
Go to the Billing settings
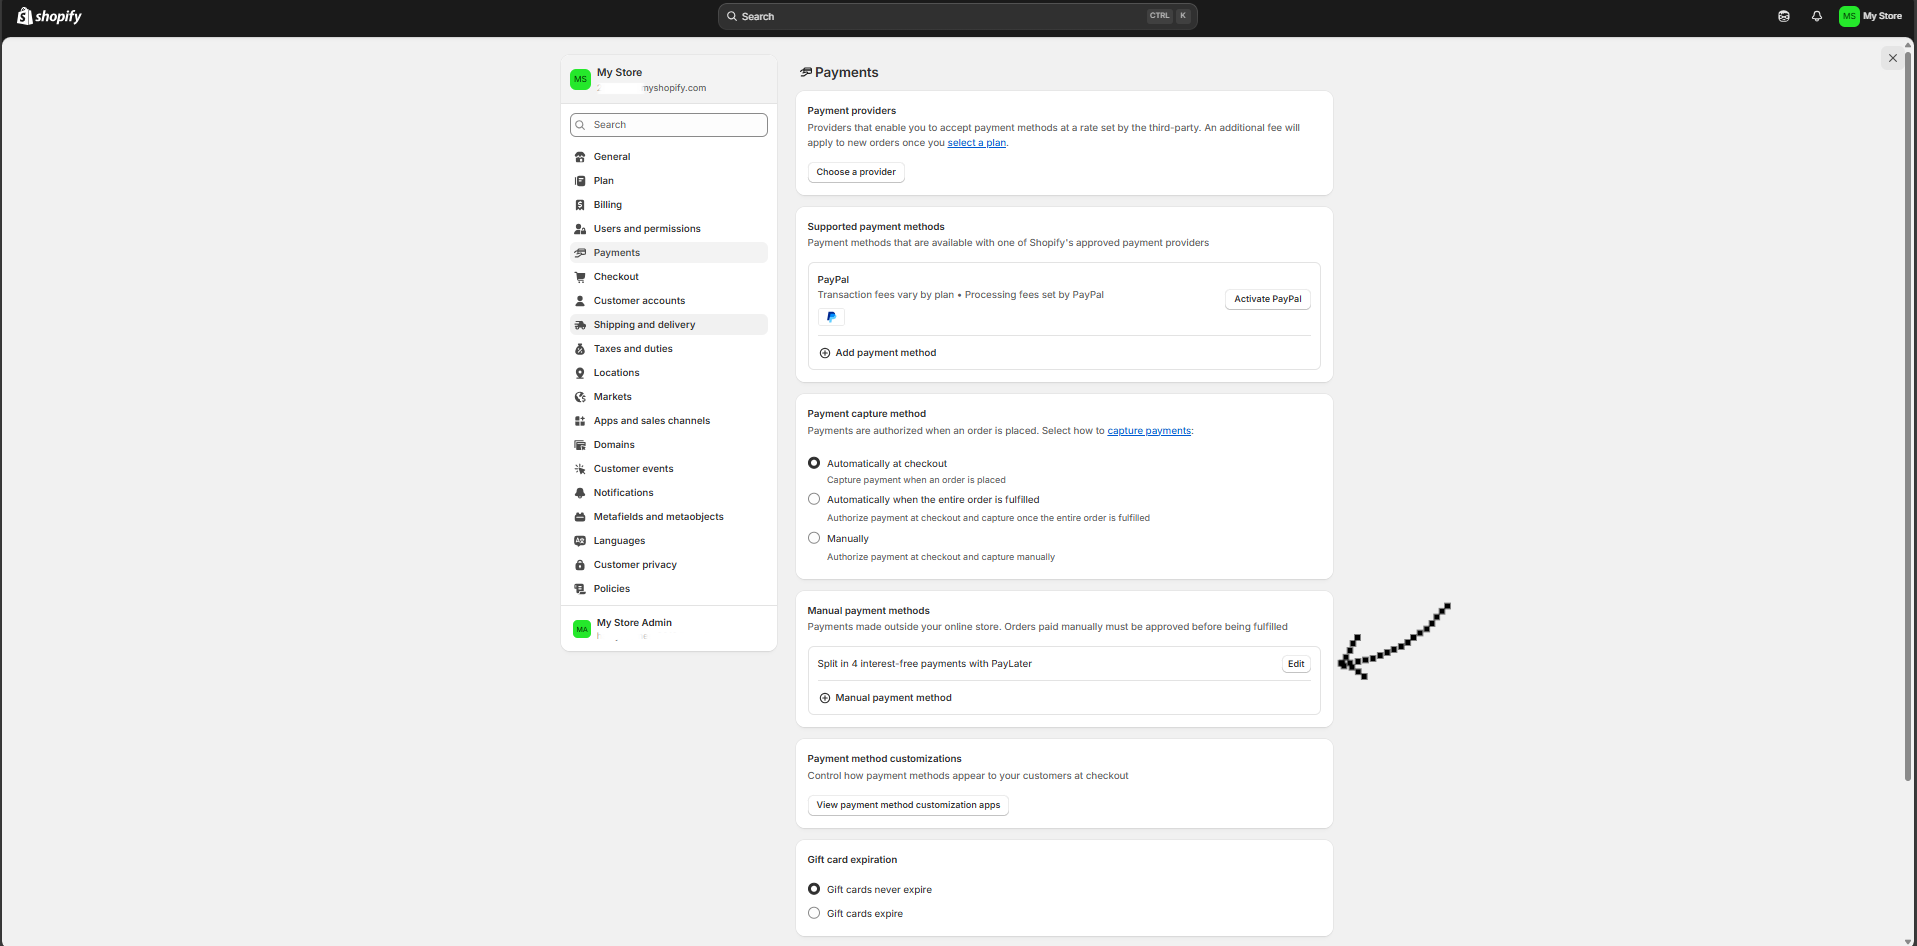click(x=668, y=205)
